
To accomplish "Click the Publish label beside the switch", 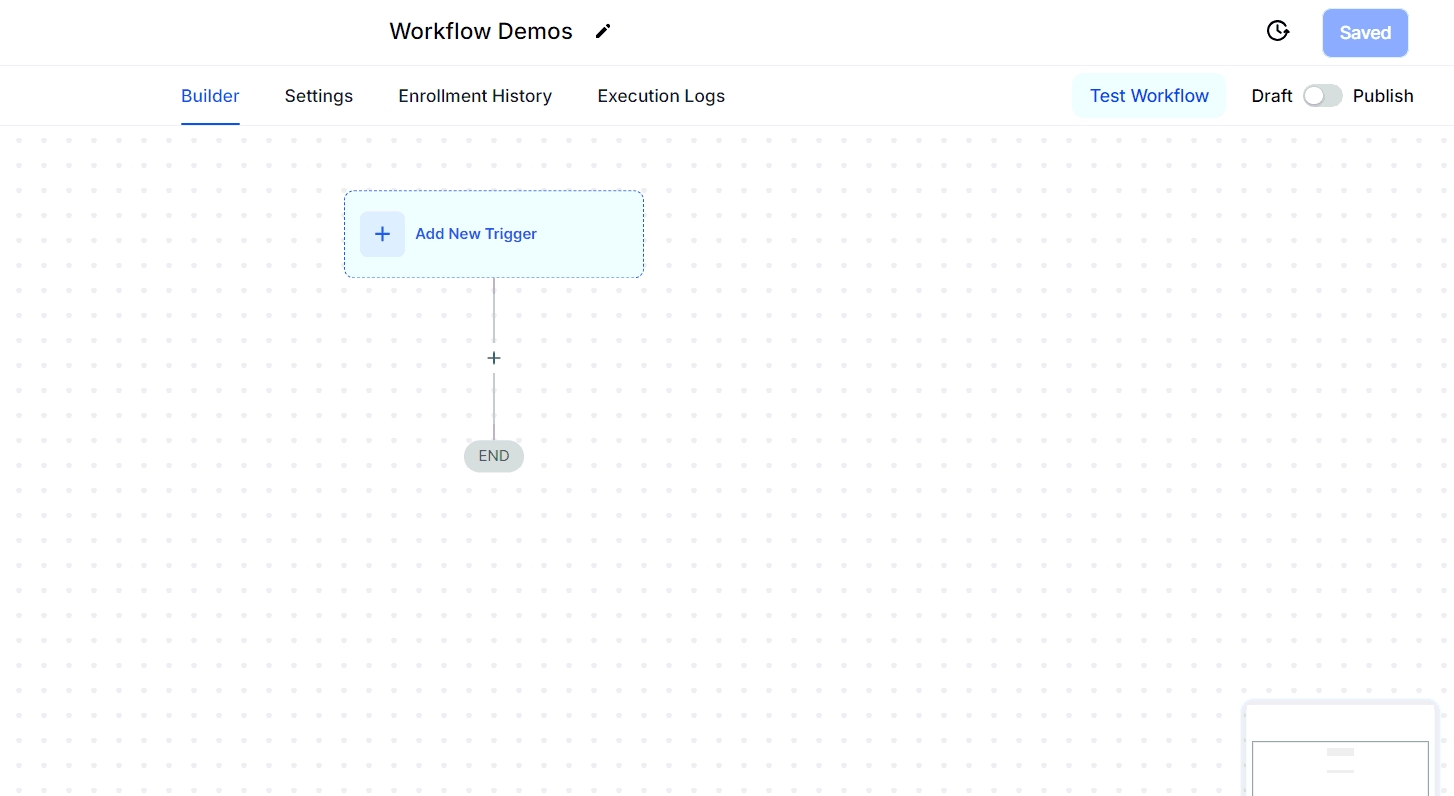I will [1382, 96].
